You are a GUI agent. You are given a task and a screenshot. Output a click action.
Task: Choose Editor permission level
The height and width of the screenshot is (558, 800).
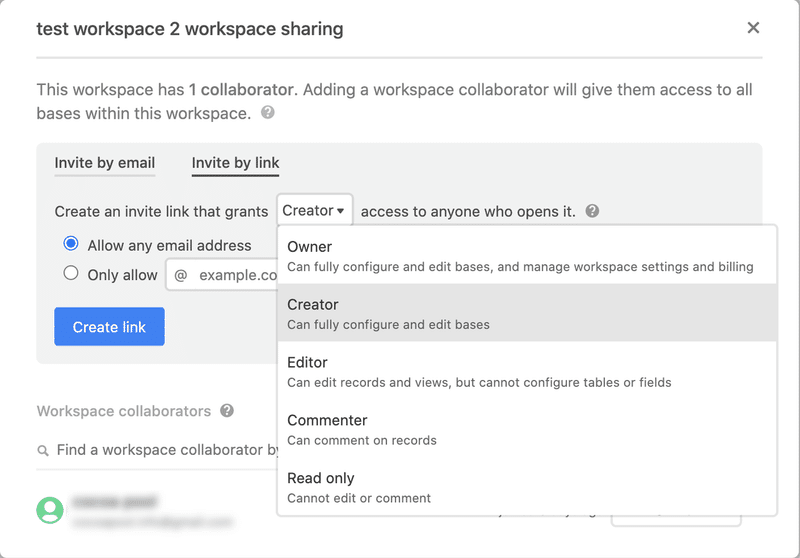click(x=527, y=371)
